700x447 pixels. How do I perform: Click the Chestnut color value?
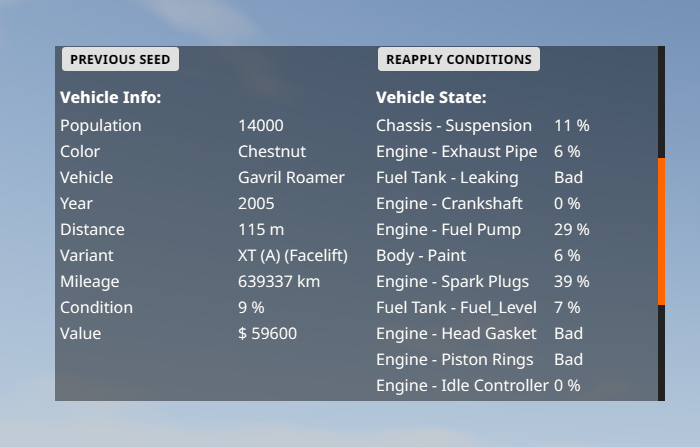click(272, 152)
